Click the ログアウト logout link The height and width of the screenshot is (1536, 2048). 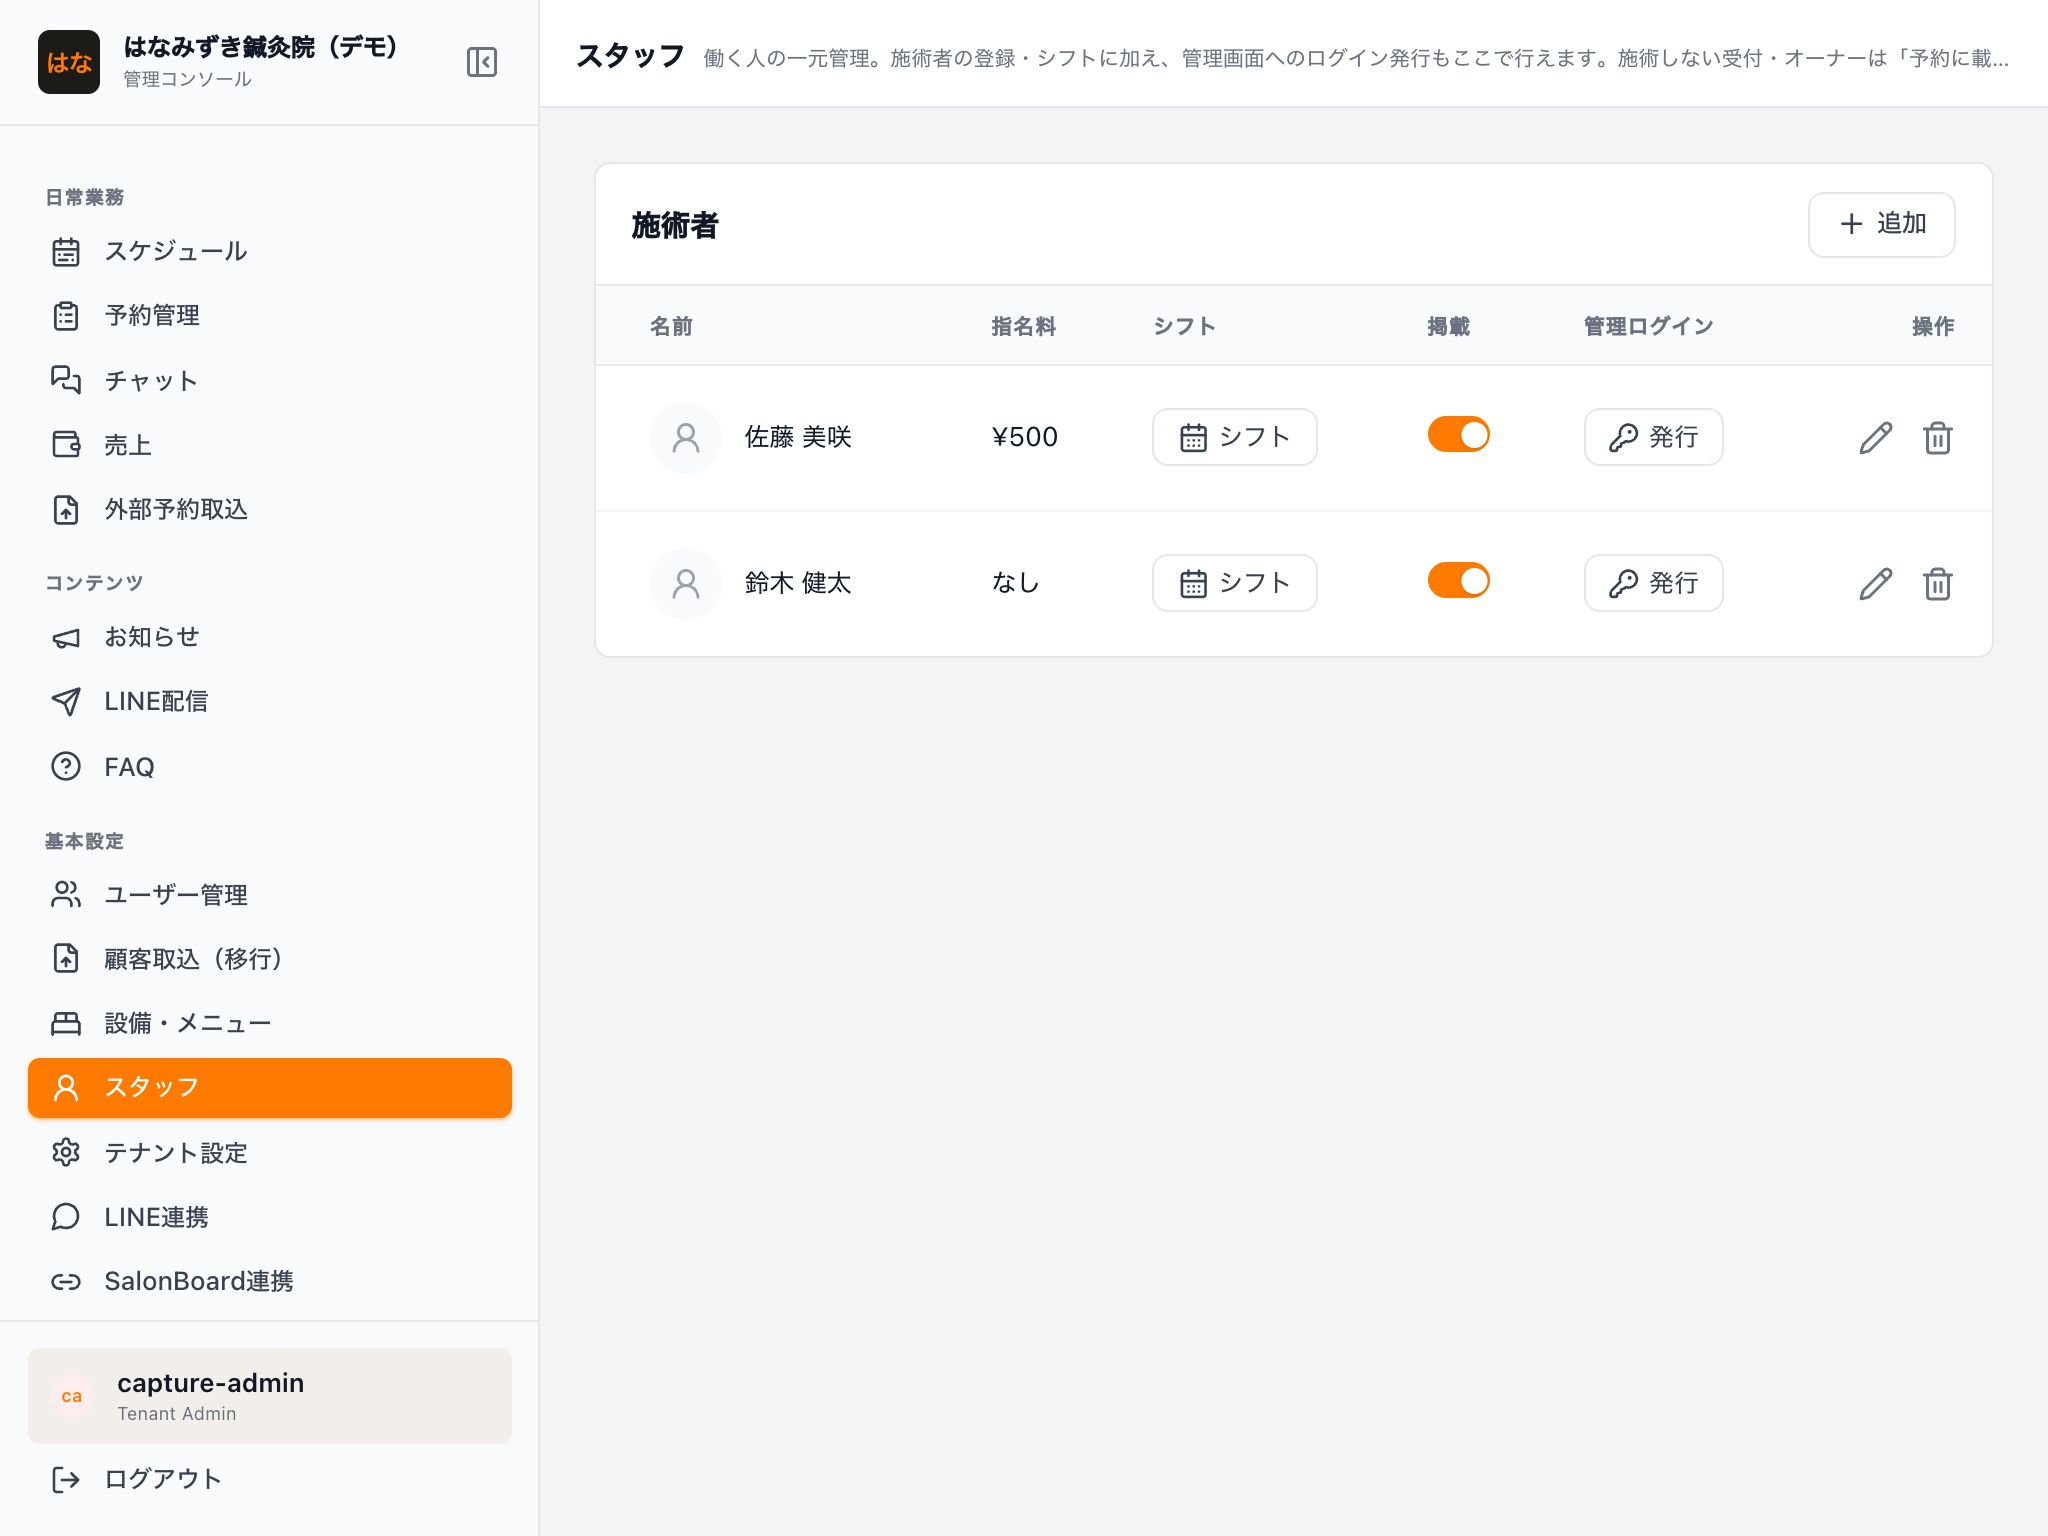tap(270, 1479)
